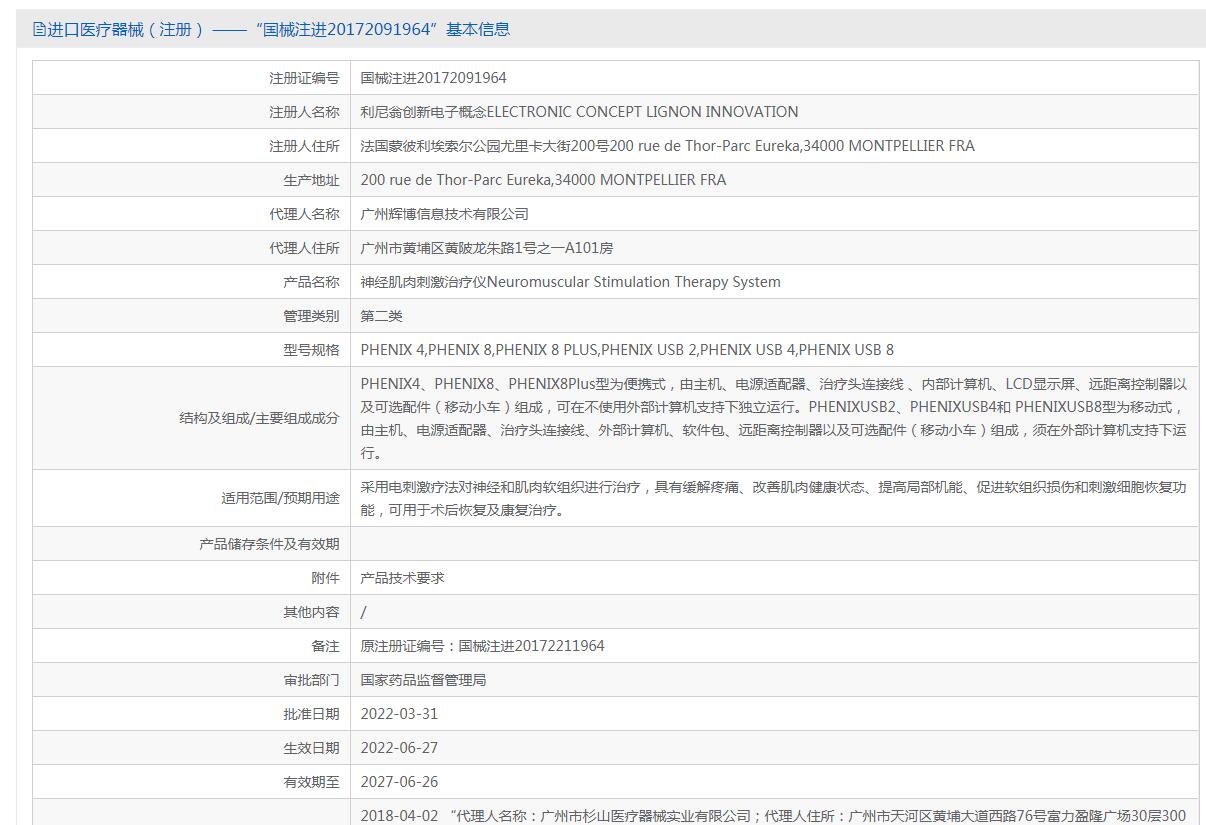This screenshot has width=1206, height=825.
Task: Click the 备注 label
Action: click(325, 646)
